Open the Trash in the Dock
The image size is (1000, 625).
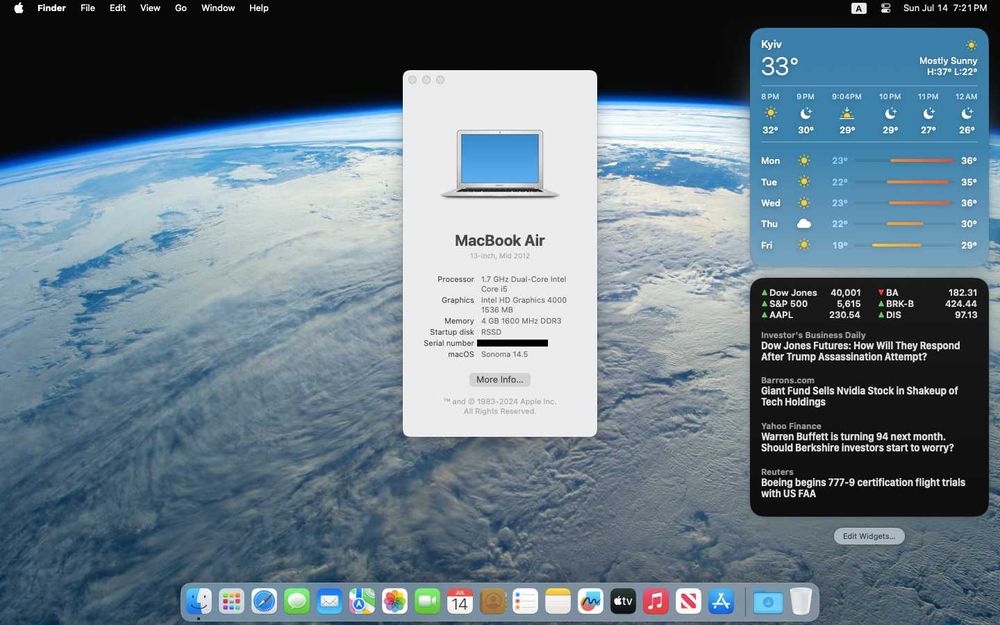[x=801, y=601]
